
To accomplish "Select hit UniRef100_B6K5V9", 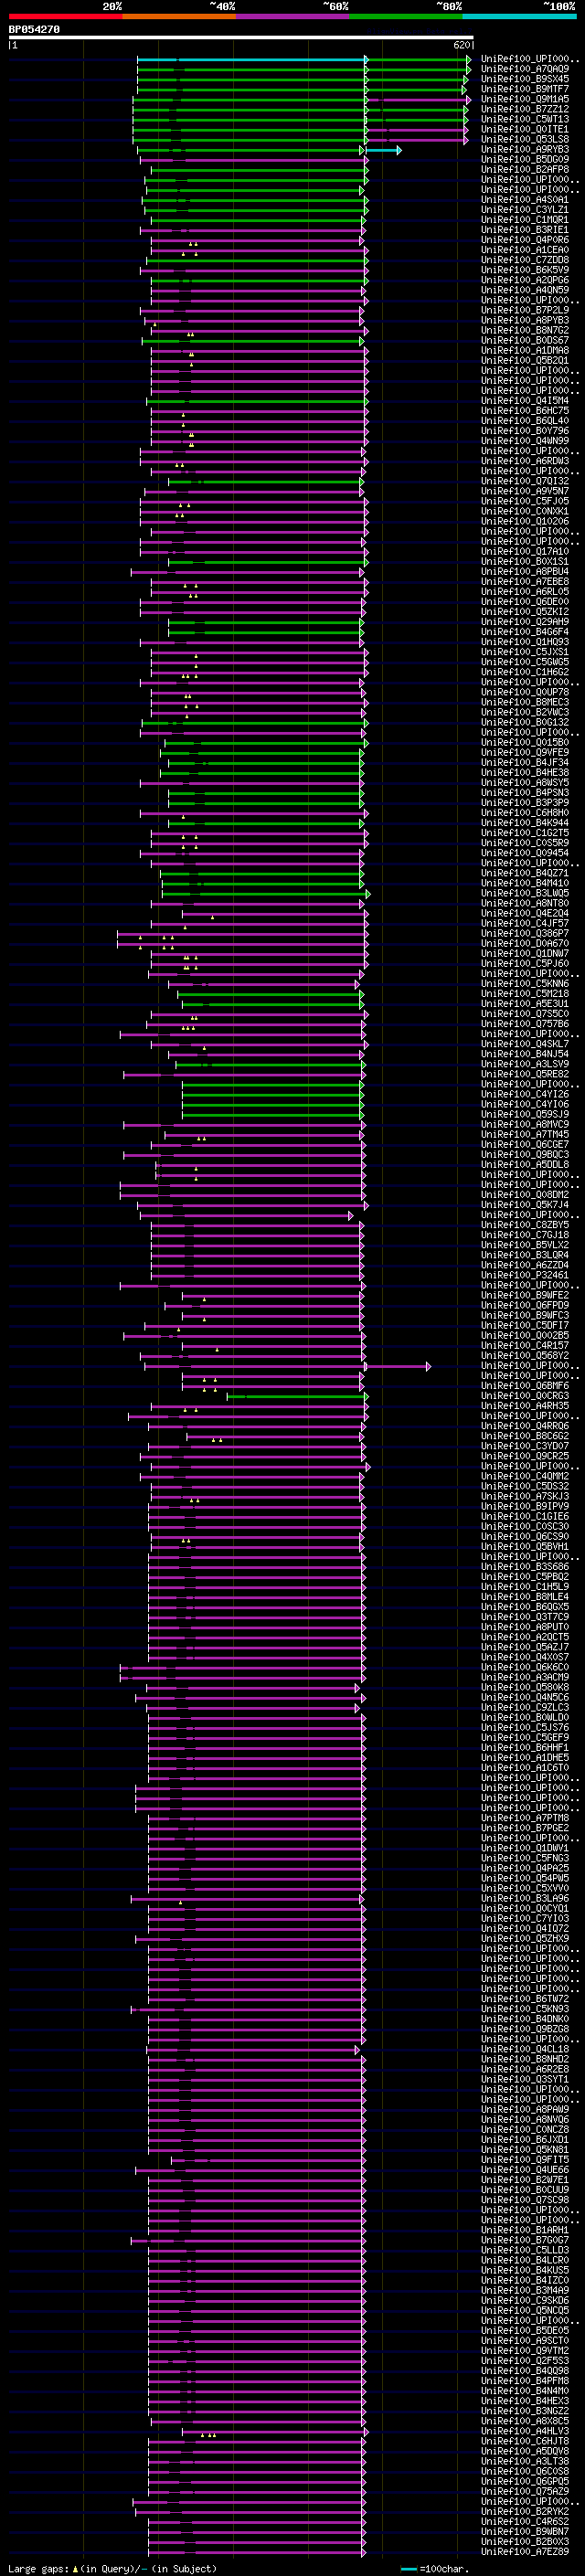I will tap(525, 270).
